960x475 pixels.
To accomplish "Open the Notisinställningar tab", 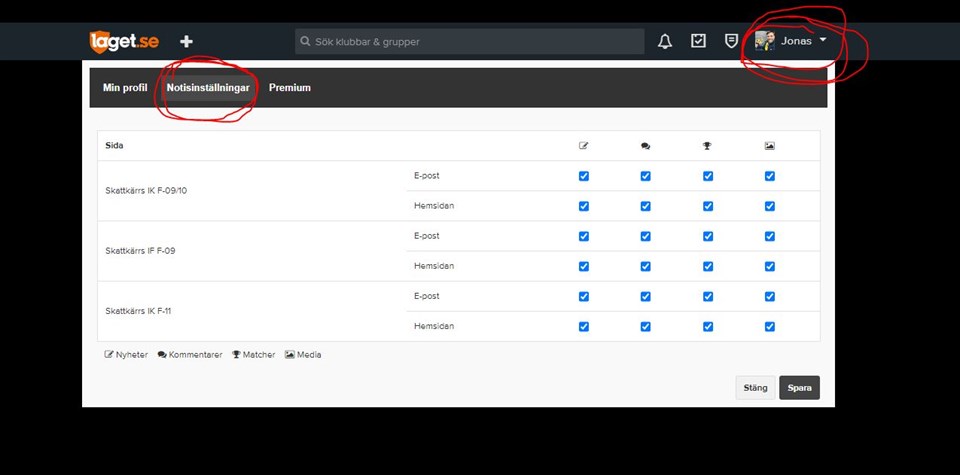I will tap(208, 88).
